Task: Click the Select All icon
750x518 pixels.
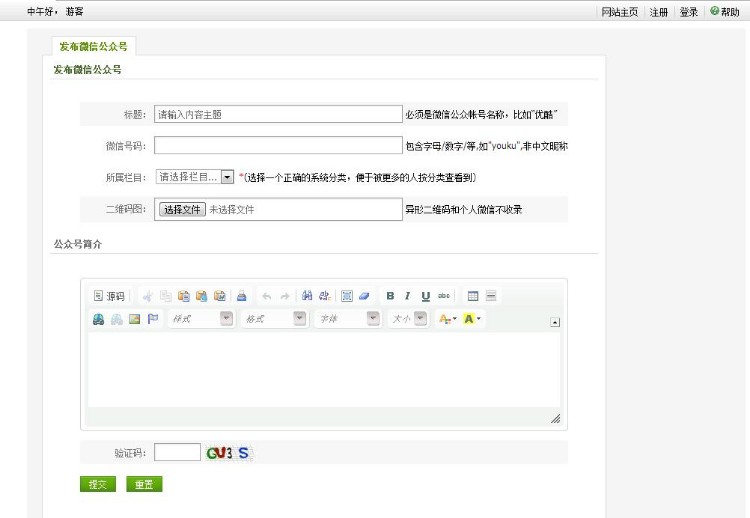Action: 347,296
